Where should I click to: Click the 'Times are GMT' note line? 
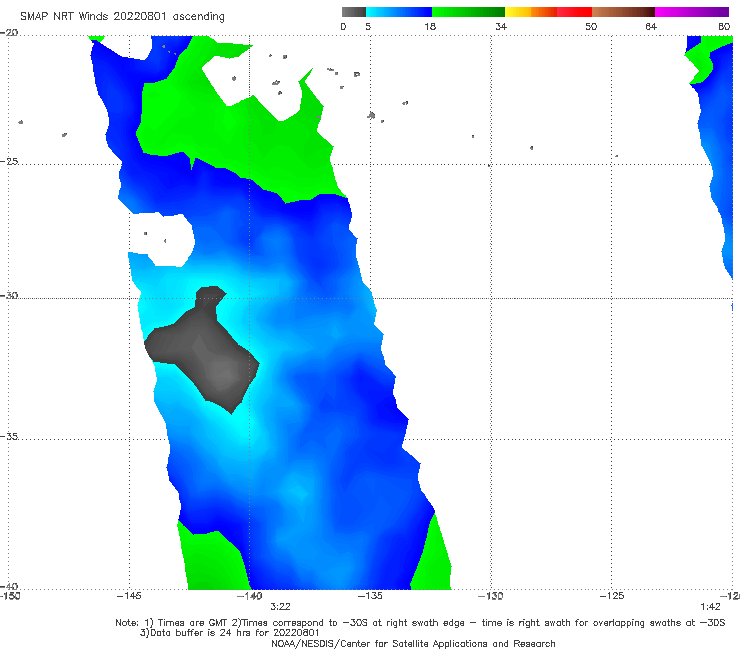pyautogui.click(x=420, y=623)
